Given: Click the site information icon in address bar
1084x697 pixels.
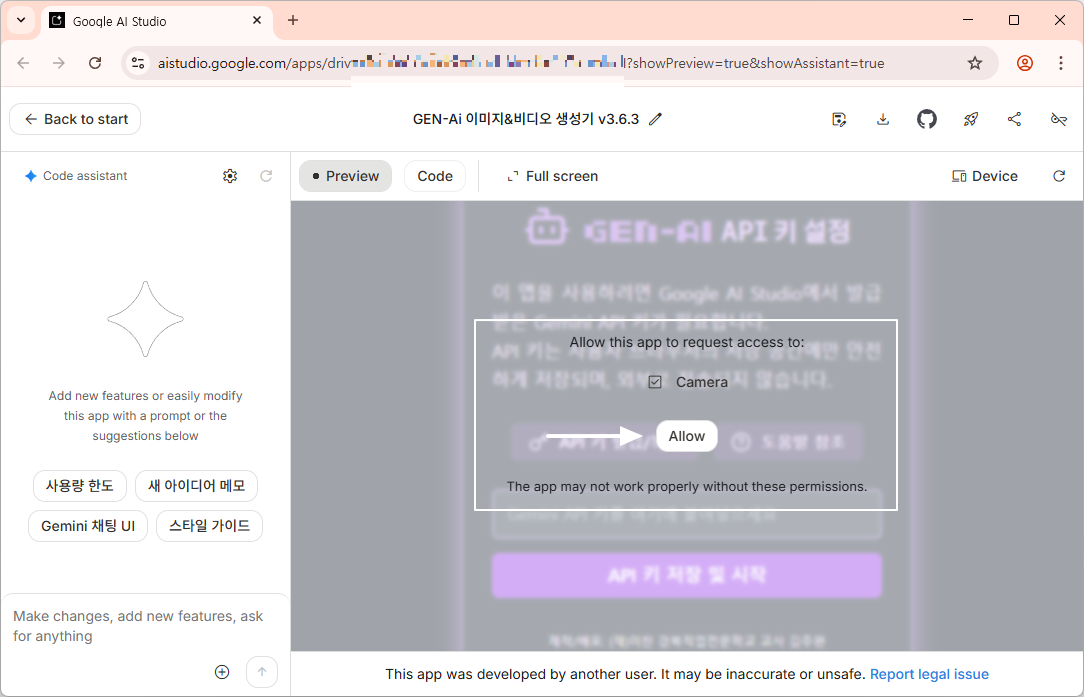Looking at the screenshot, I should point(138,63).
